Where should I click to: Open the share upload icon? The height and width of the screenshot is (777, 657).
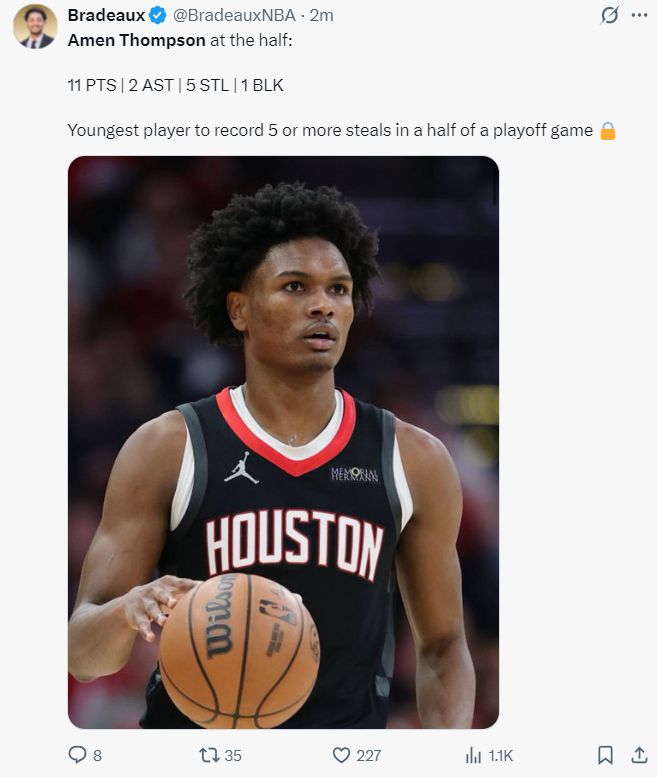coord(639,755)
